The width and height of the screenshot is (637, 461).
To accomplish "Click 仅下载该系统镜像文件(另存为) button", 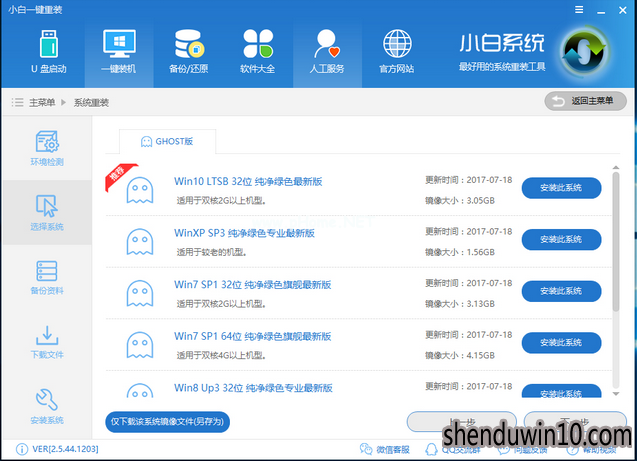I will [167, 422].
